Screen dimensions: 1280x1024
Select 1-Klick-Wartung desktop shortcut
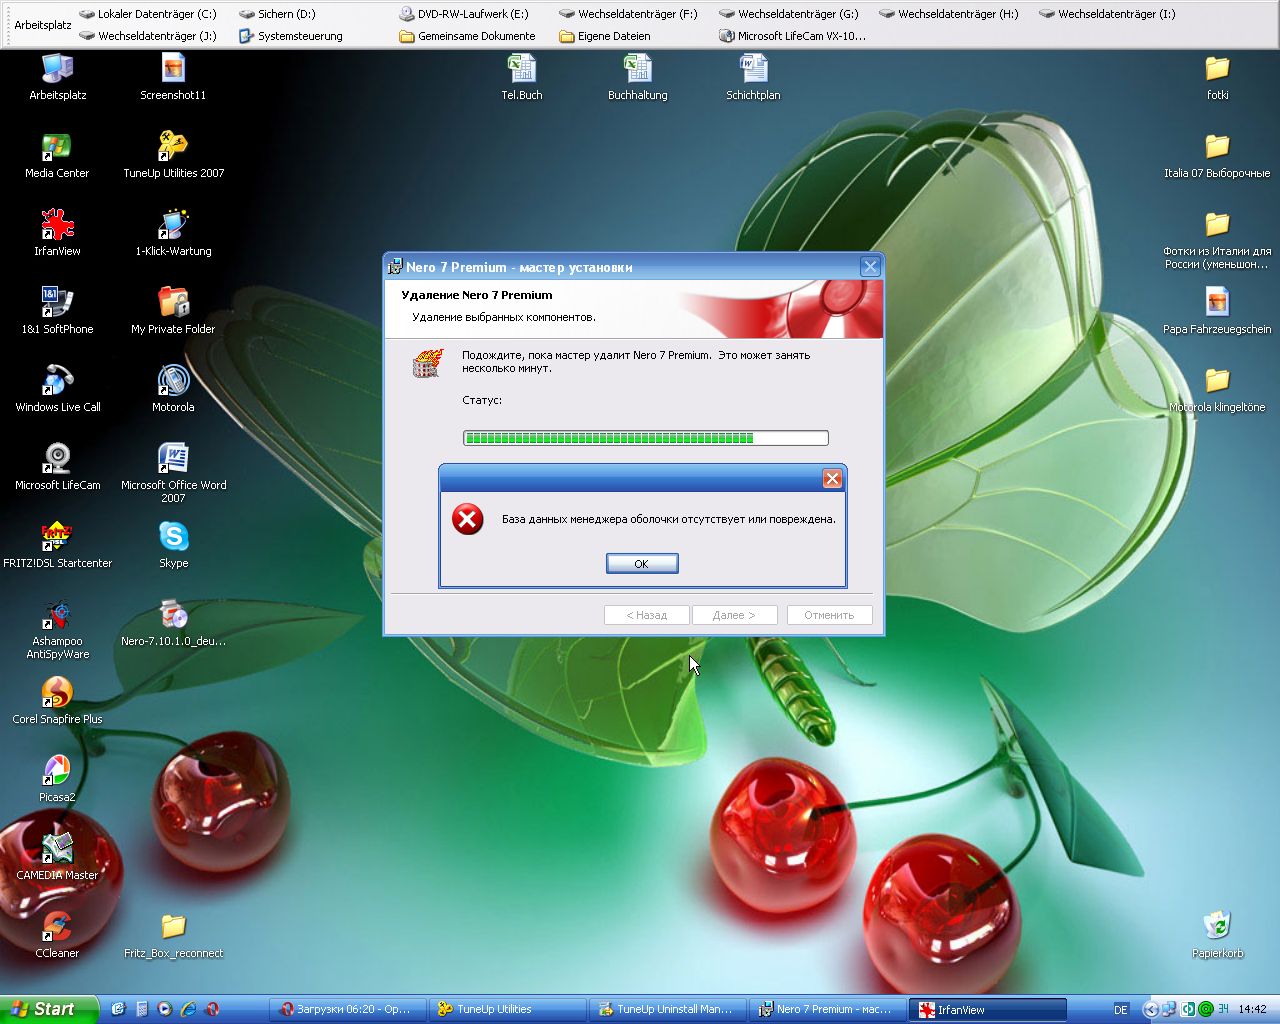[173, 233]
